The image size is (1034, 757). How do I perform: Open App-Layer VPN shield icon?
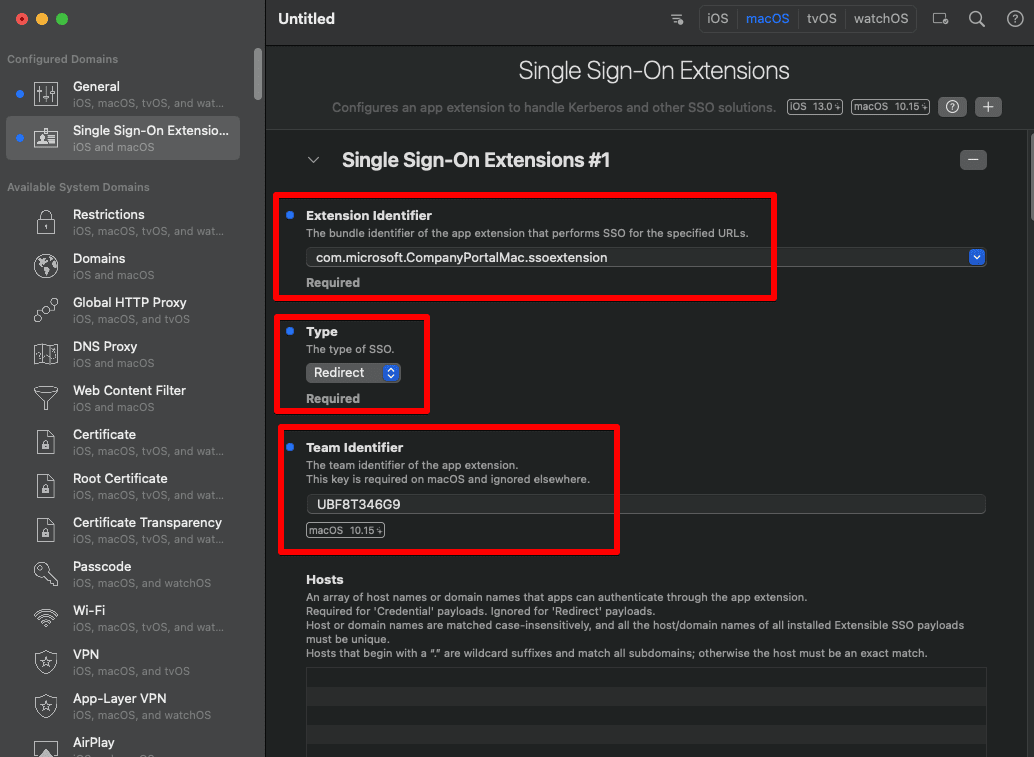[x=46, y=706]
